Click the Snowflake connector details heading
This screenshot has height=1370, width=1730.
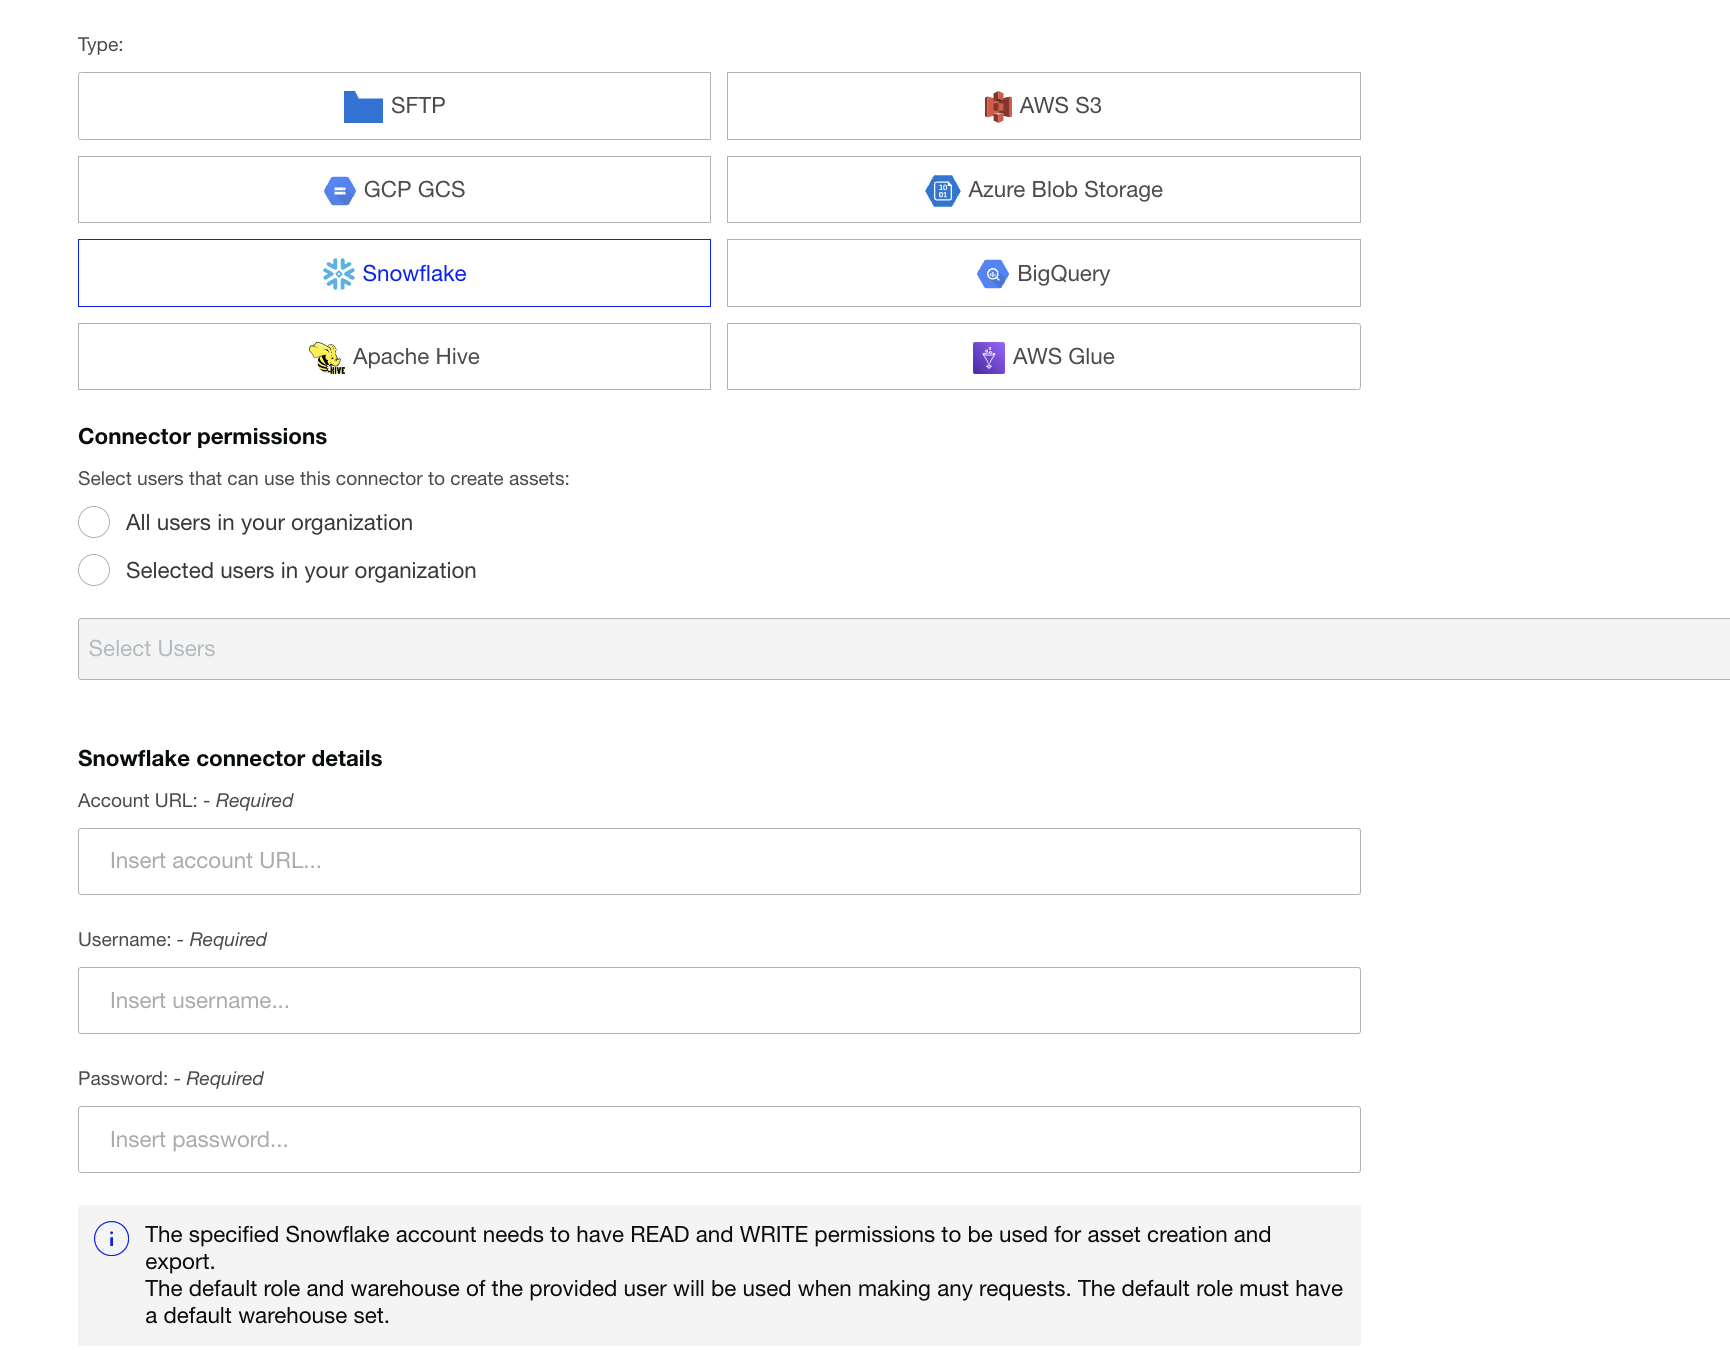click(x=230, y=759)
